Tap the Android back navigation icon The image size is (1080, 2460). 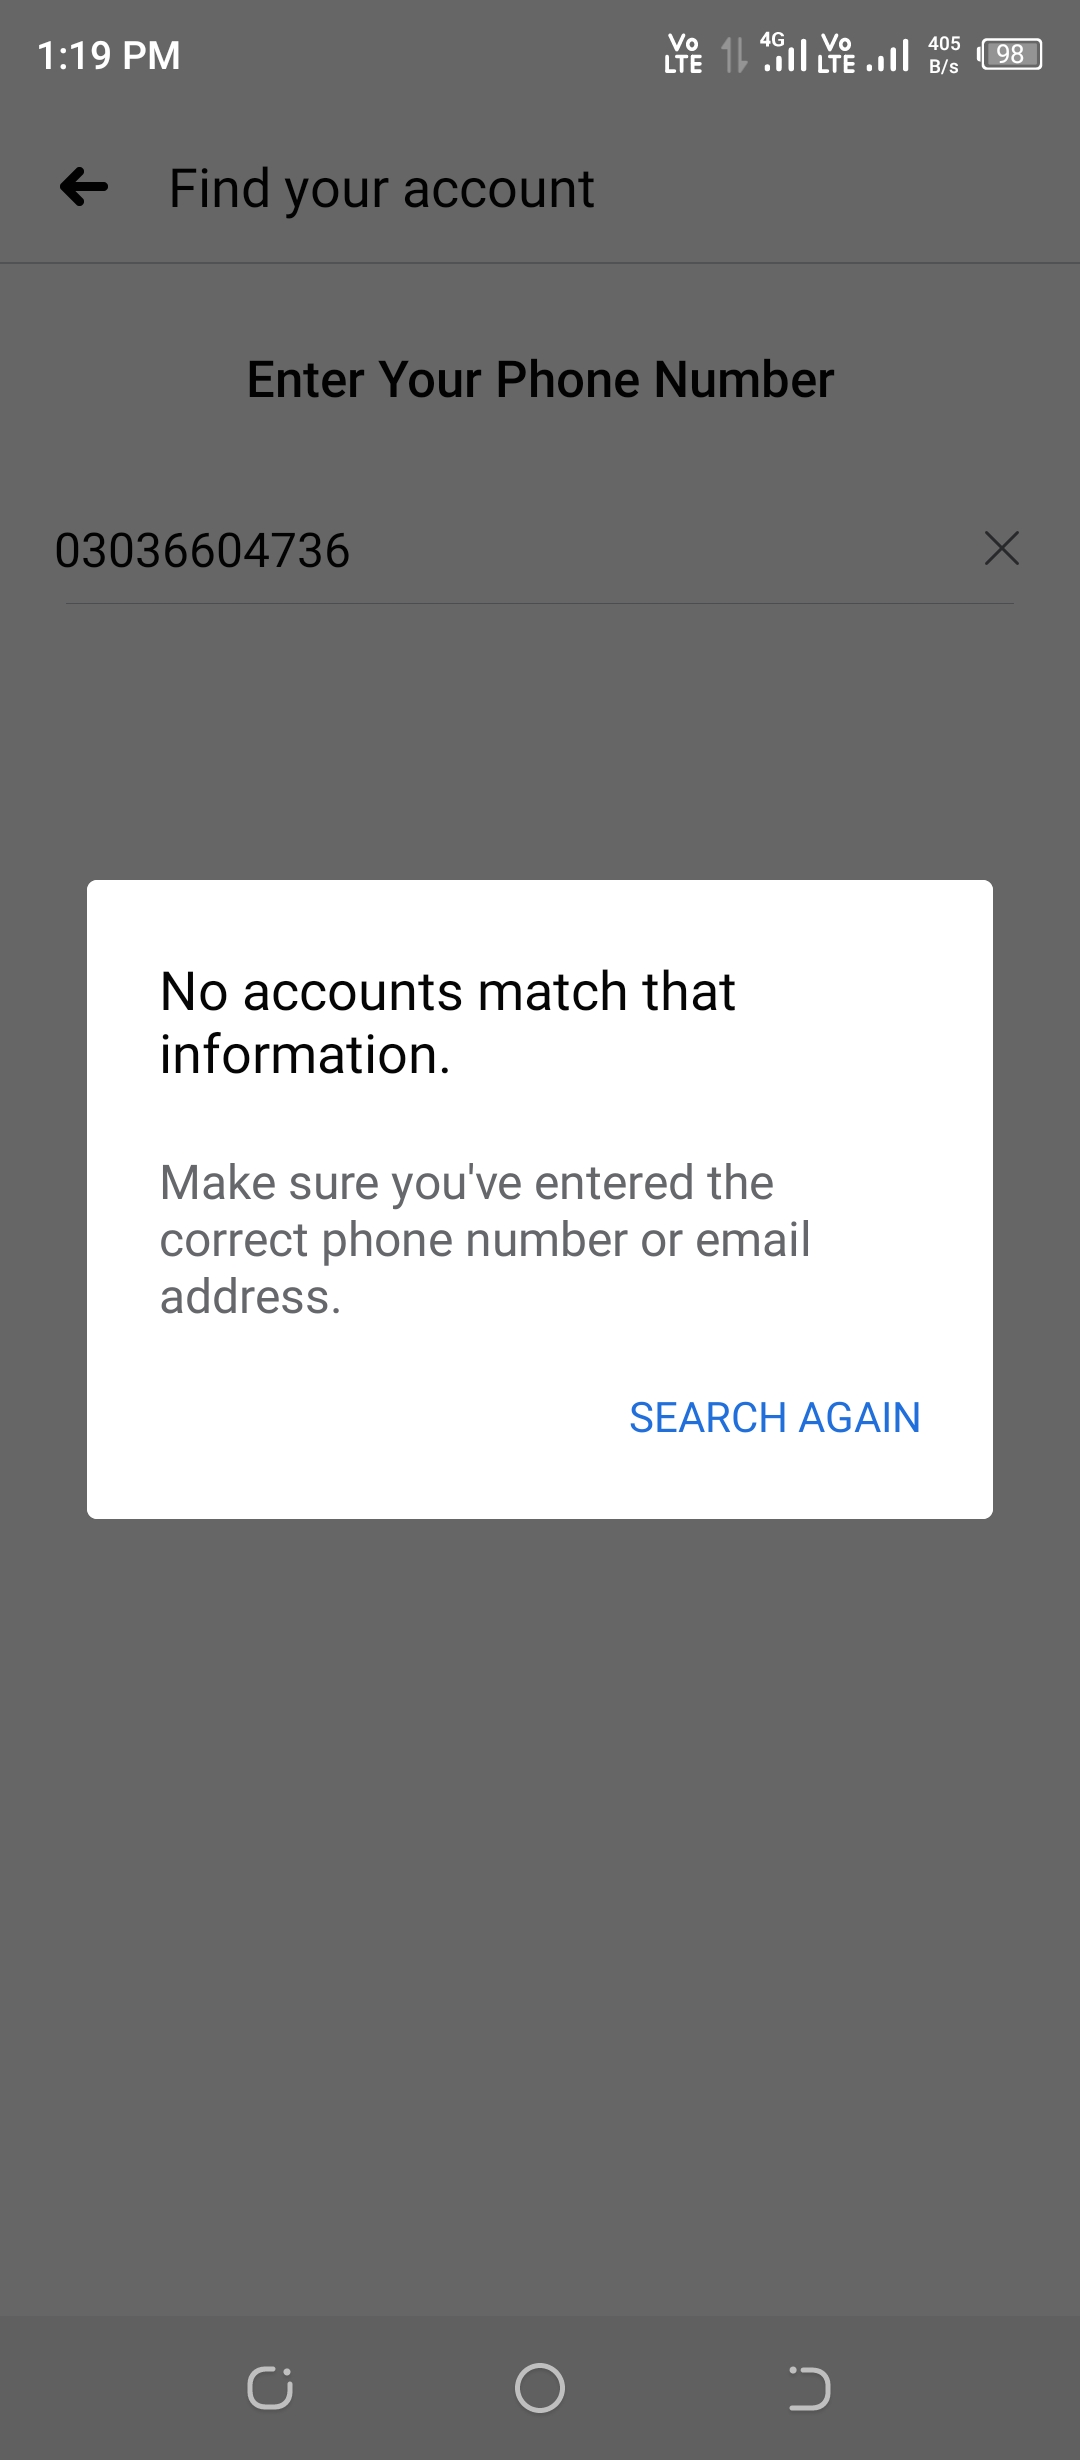(x=809, y=2388)
